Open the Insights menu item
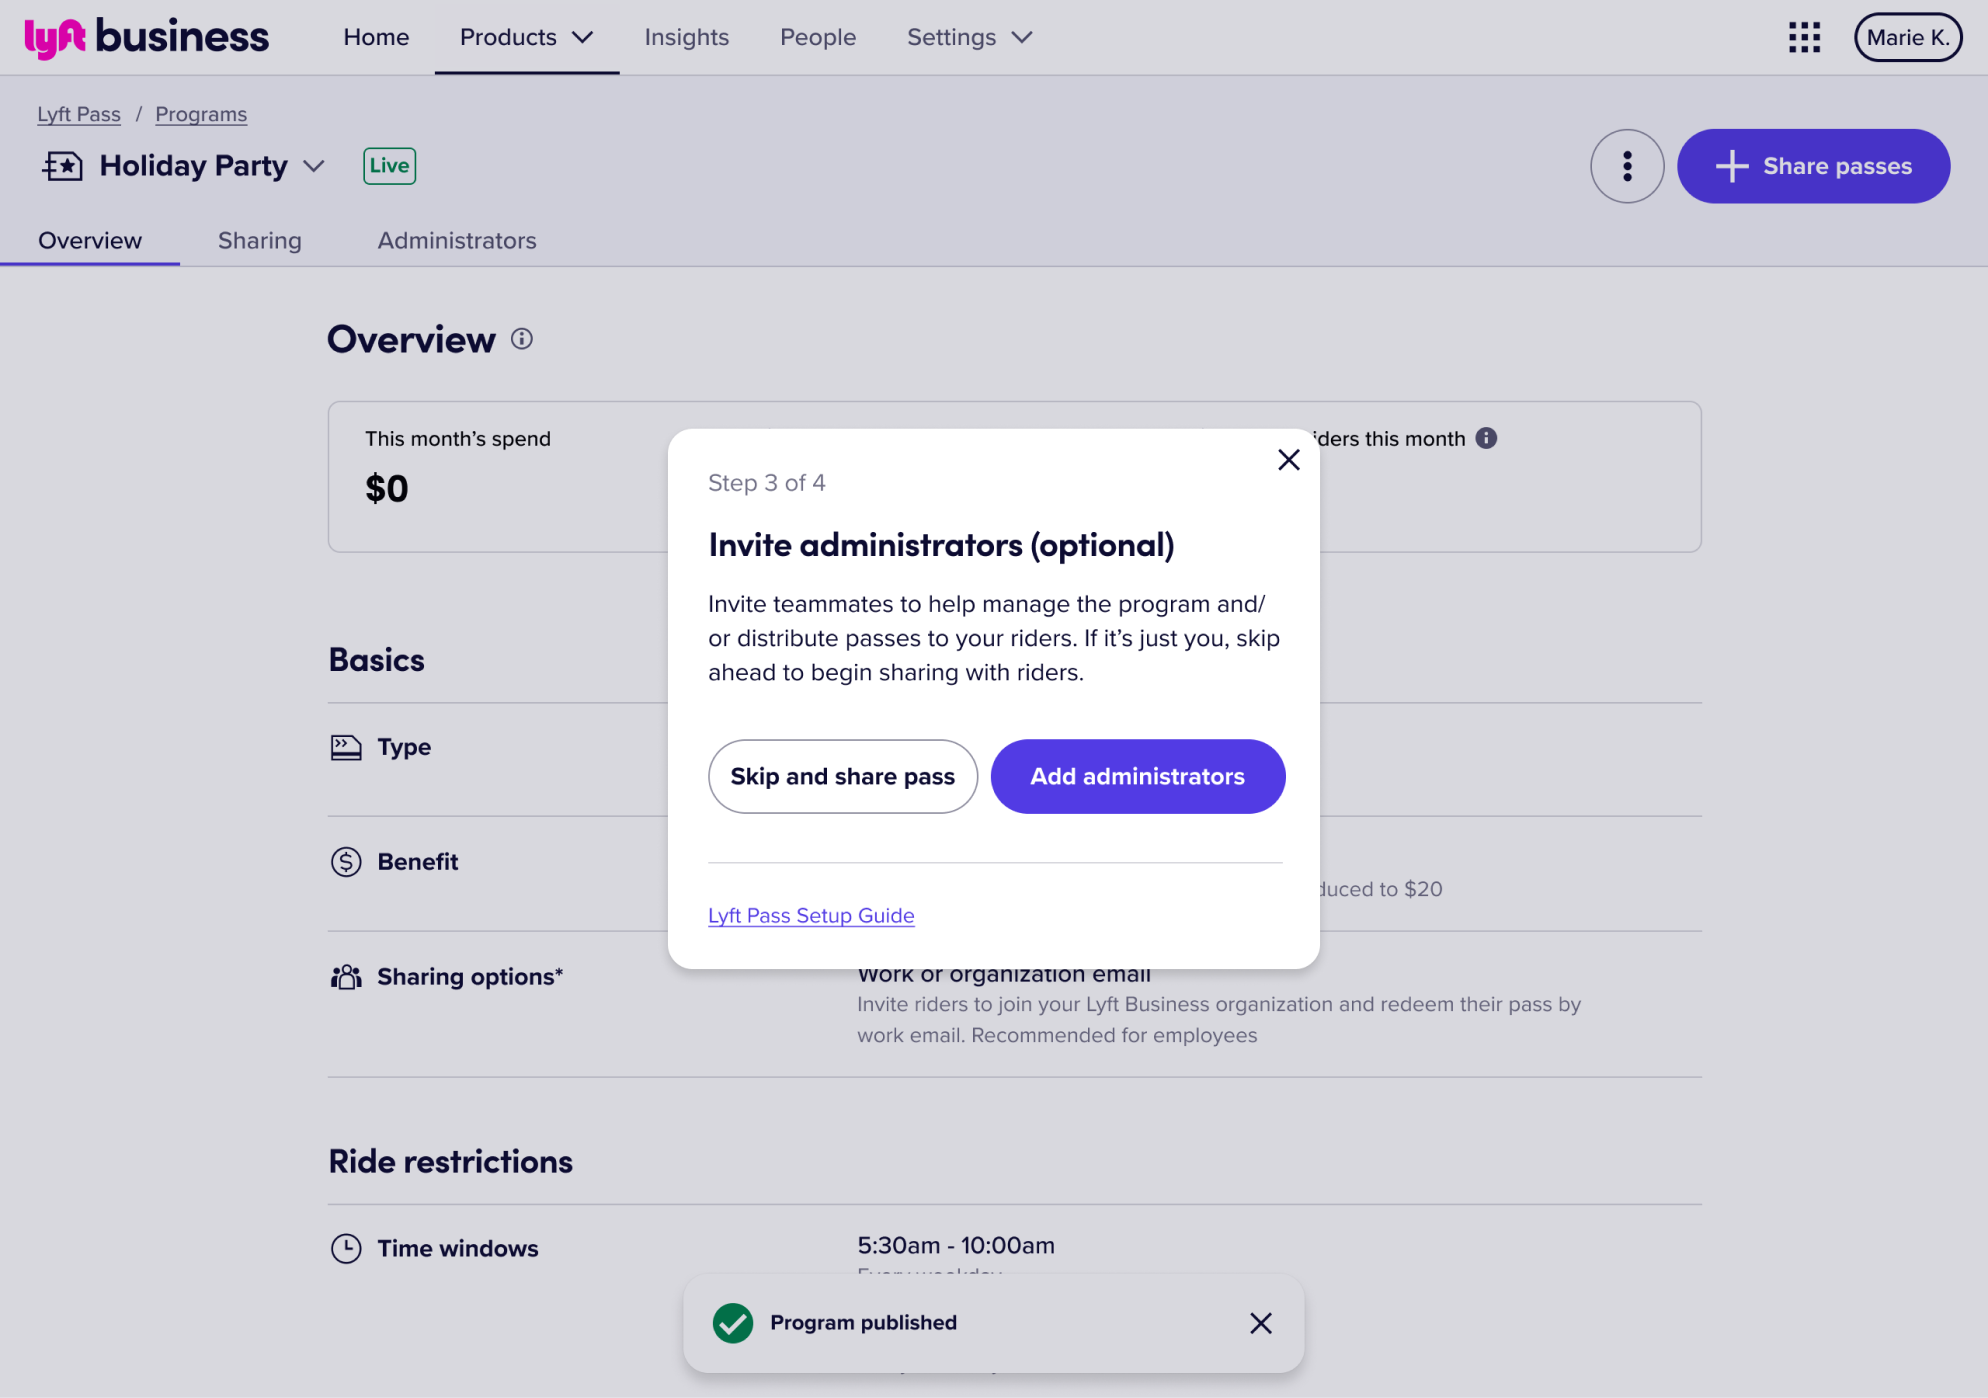 pyautogui.click(x=687, y=38)
